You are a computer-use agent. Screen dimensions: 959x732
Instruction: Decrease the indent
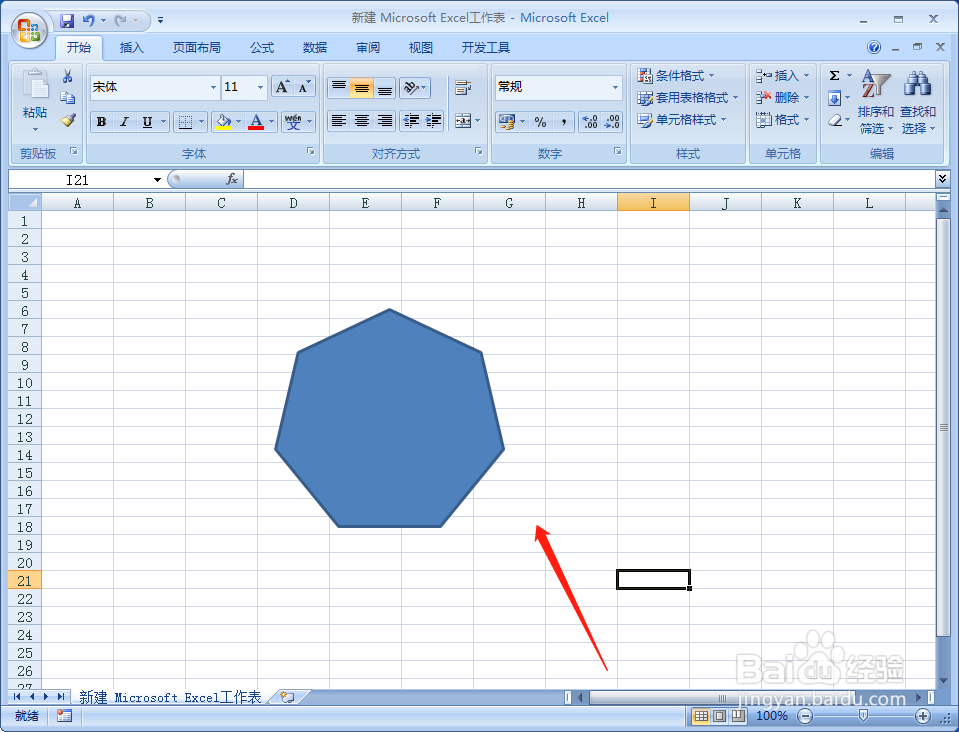click(411, 120)
